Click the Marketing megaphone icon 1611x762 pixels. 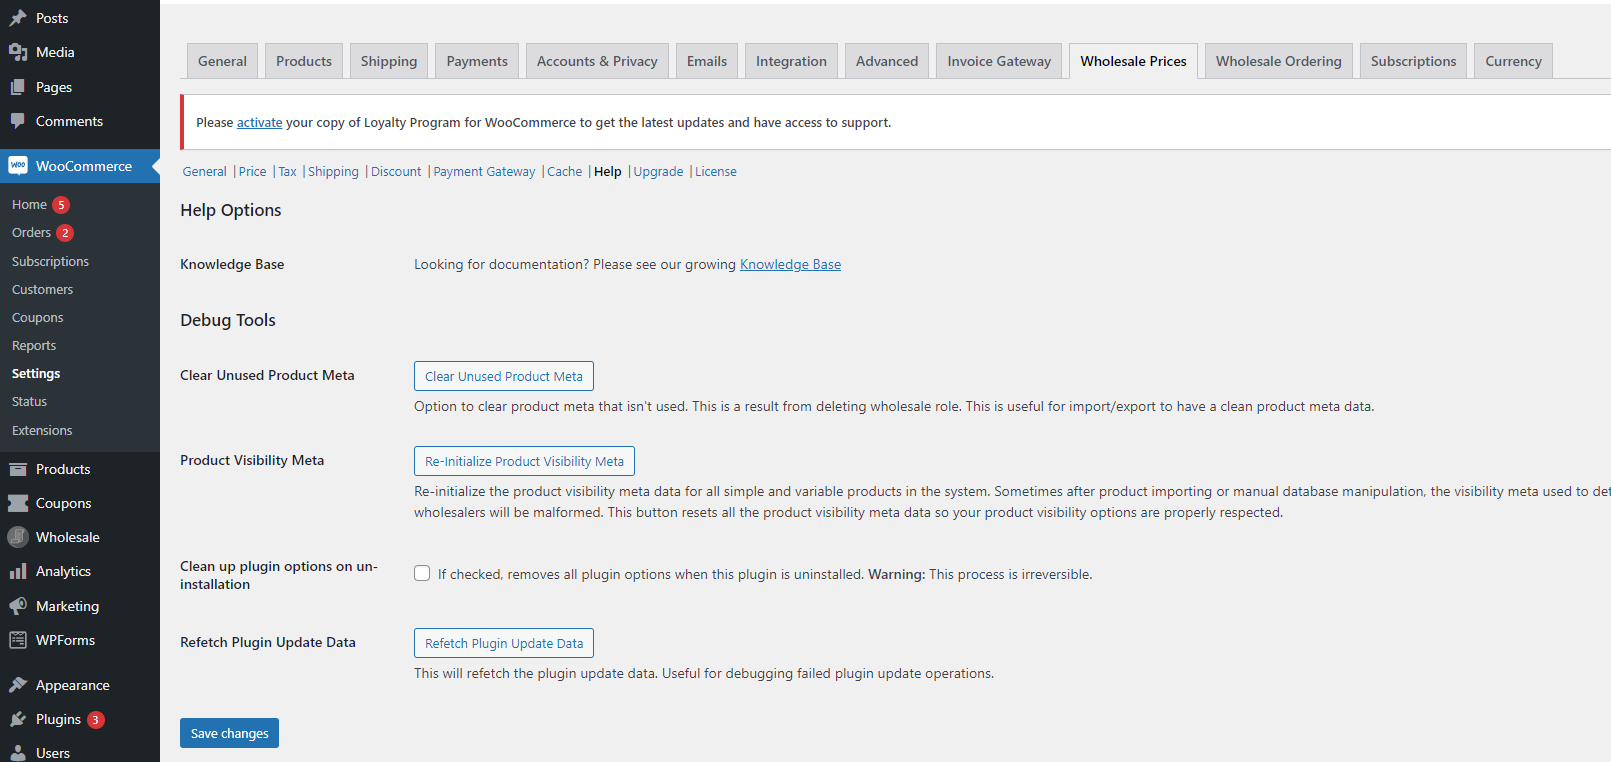point(18,606)
